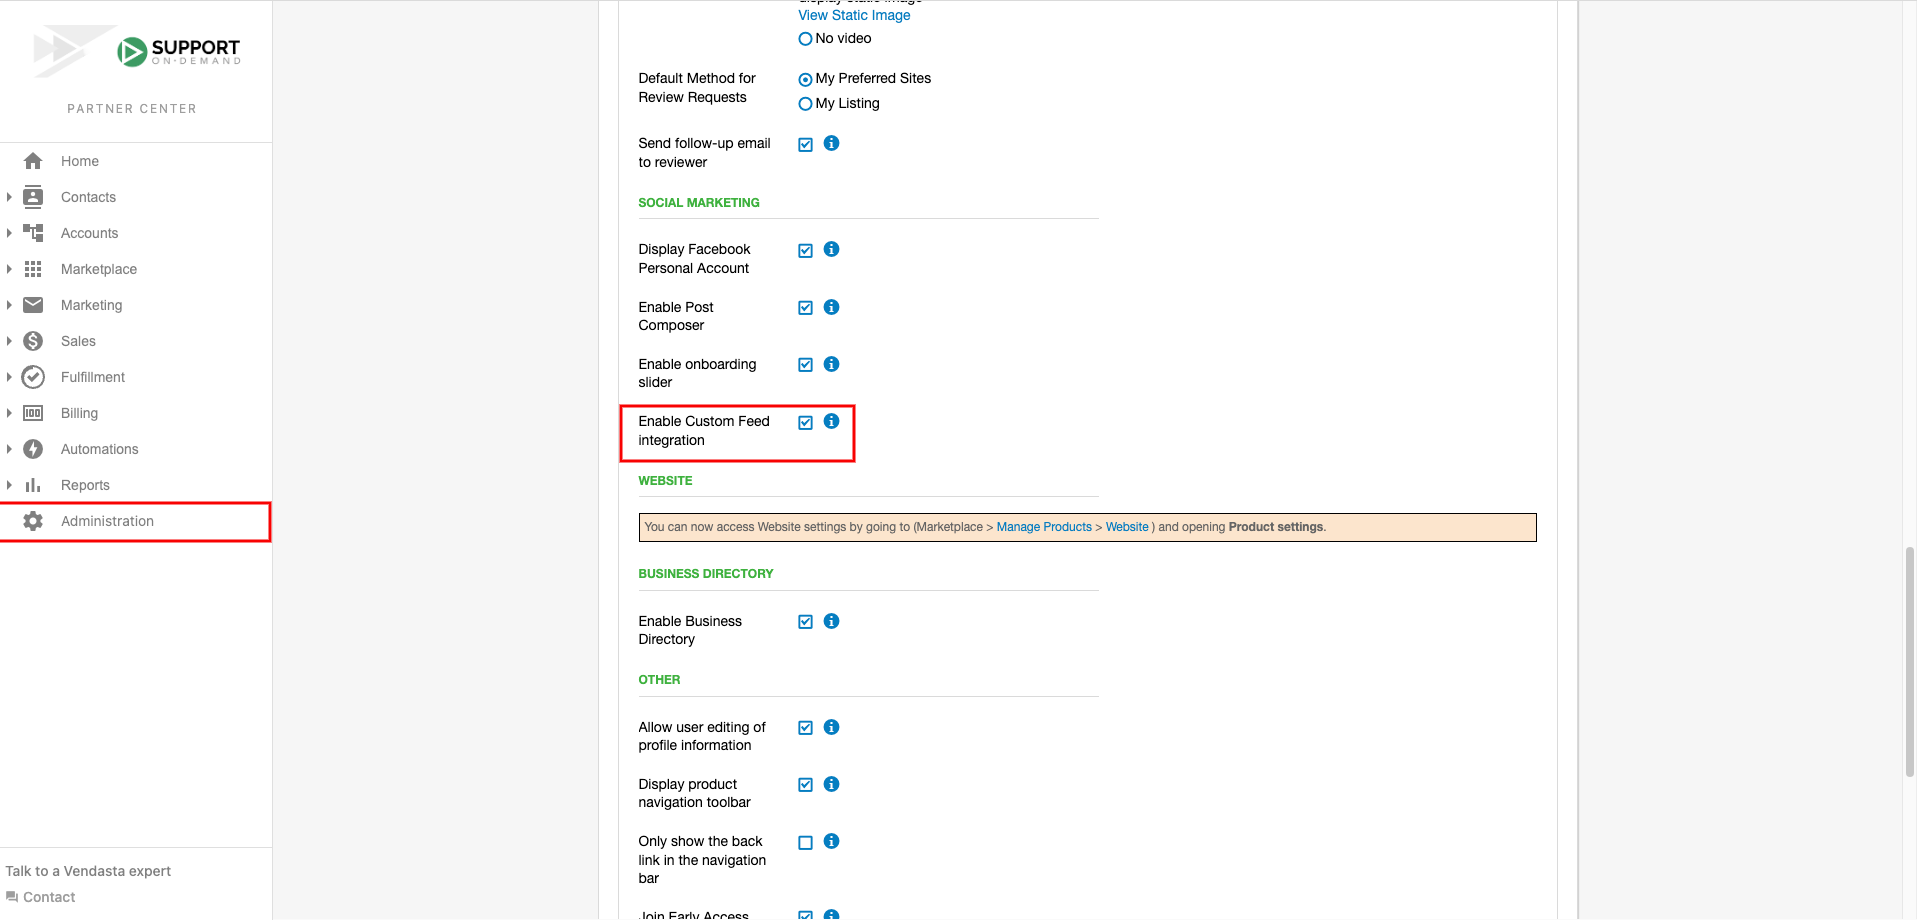Toggle Display product navigation toolbar checkbox
1917x920 pixels.
coord(805,785)
